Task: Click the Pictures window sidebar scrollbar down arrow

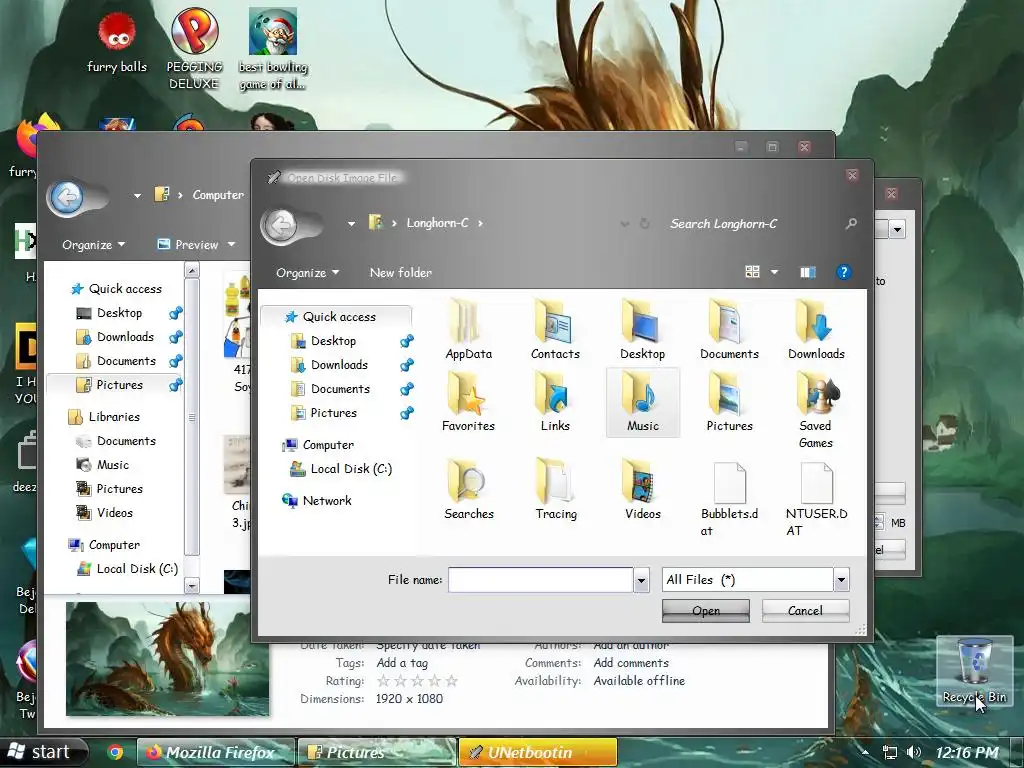Action: click(x=192, y=586)
